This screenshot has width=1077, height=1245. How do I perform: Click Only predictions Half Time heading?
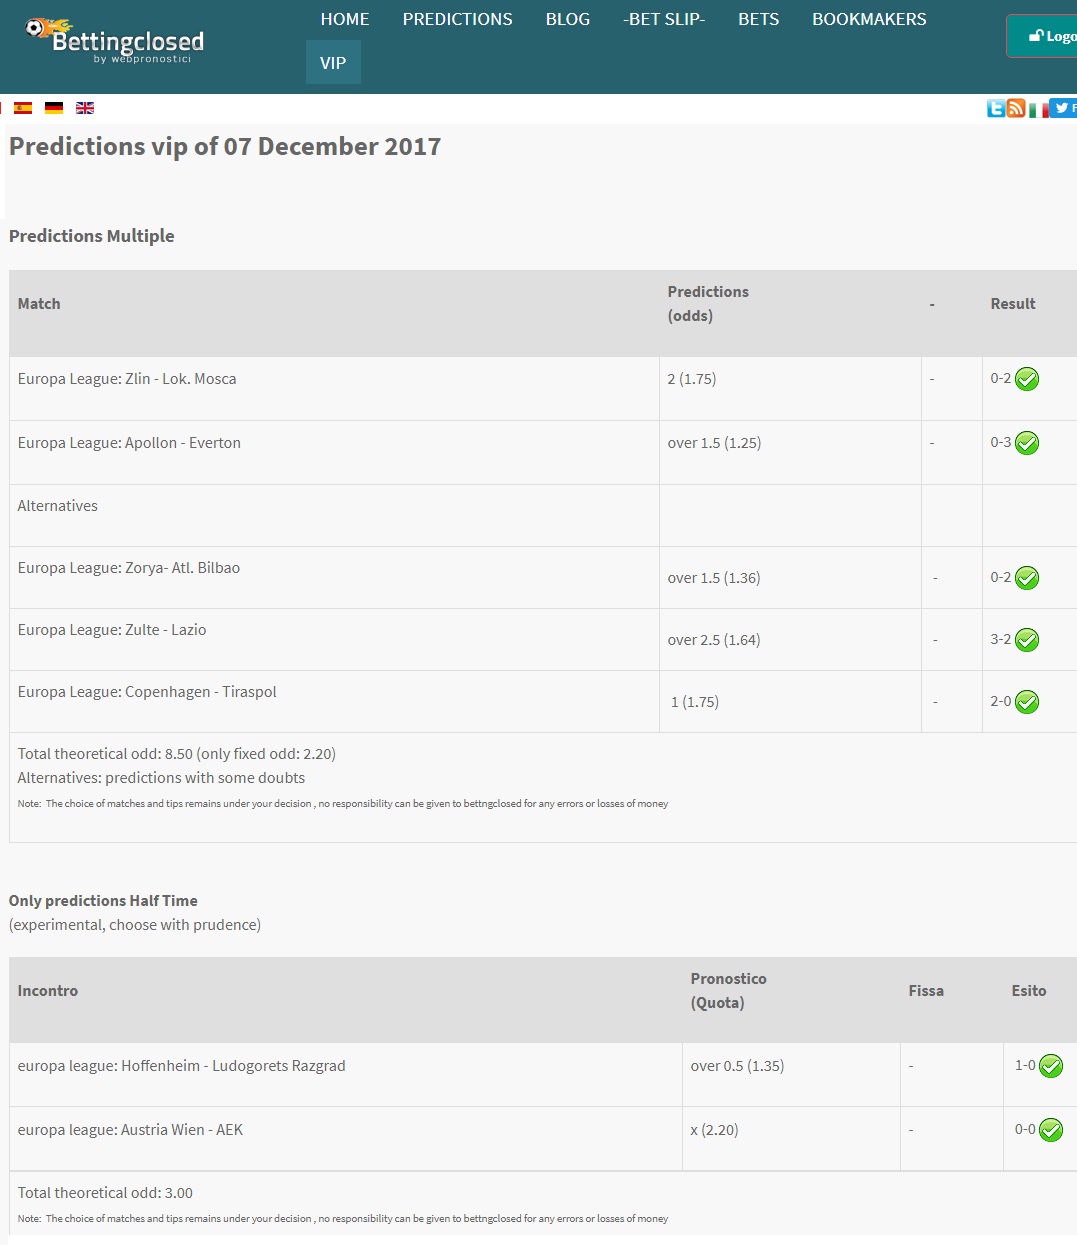coord(103,901)
